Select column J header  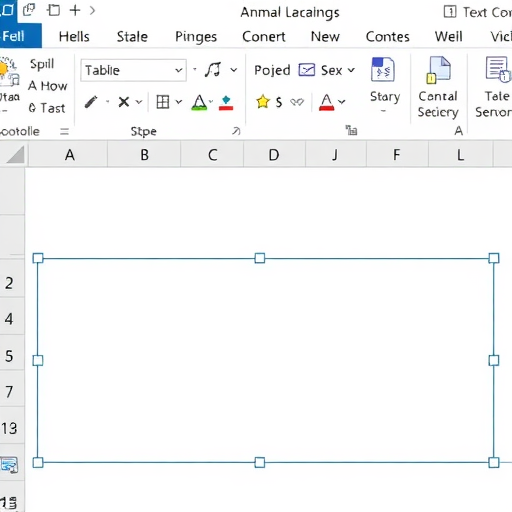point(335,155)
